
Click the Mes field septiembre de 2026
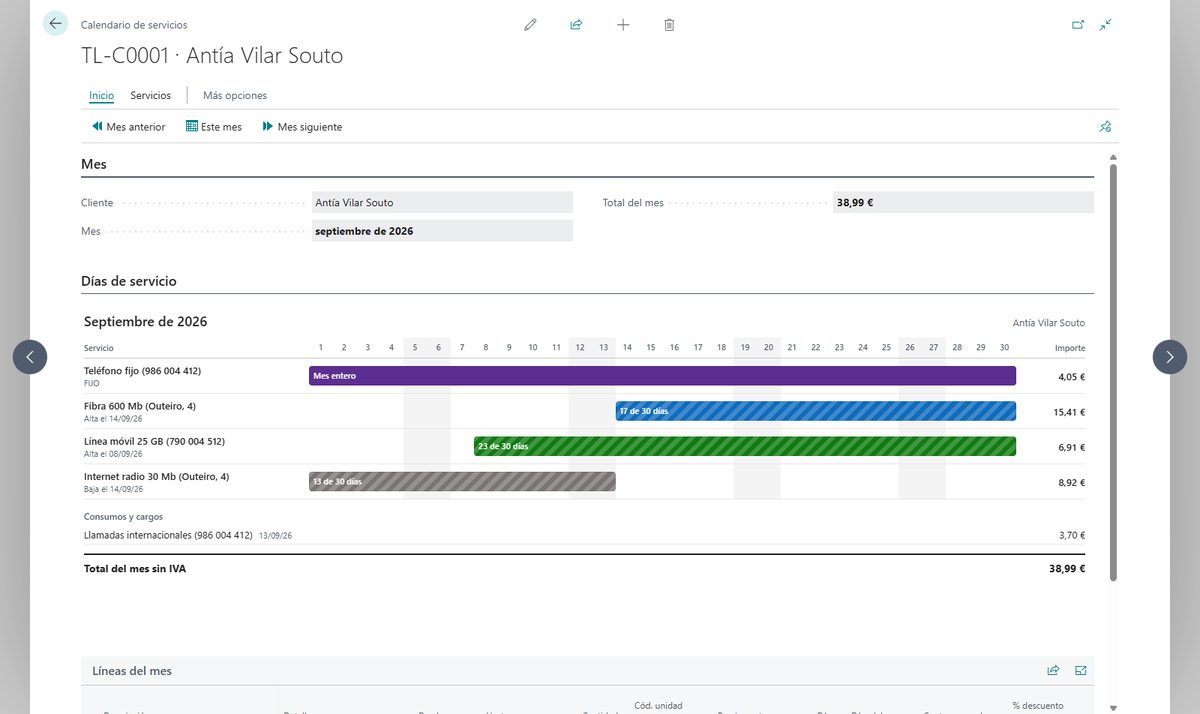pyautogui.click(x=442, y=231)
